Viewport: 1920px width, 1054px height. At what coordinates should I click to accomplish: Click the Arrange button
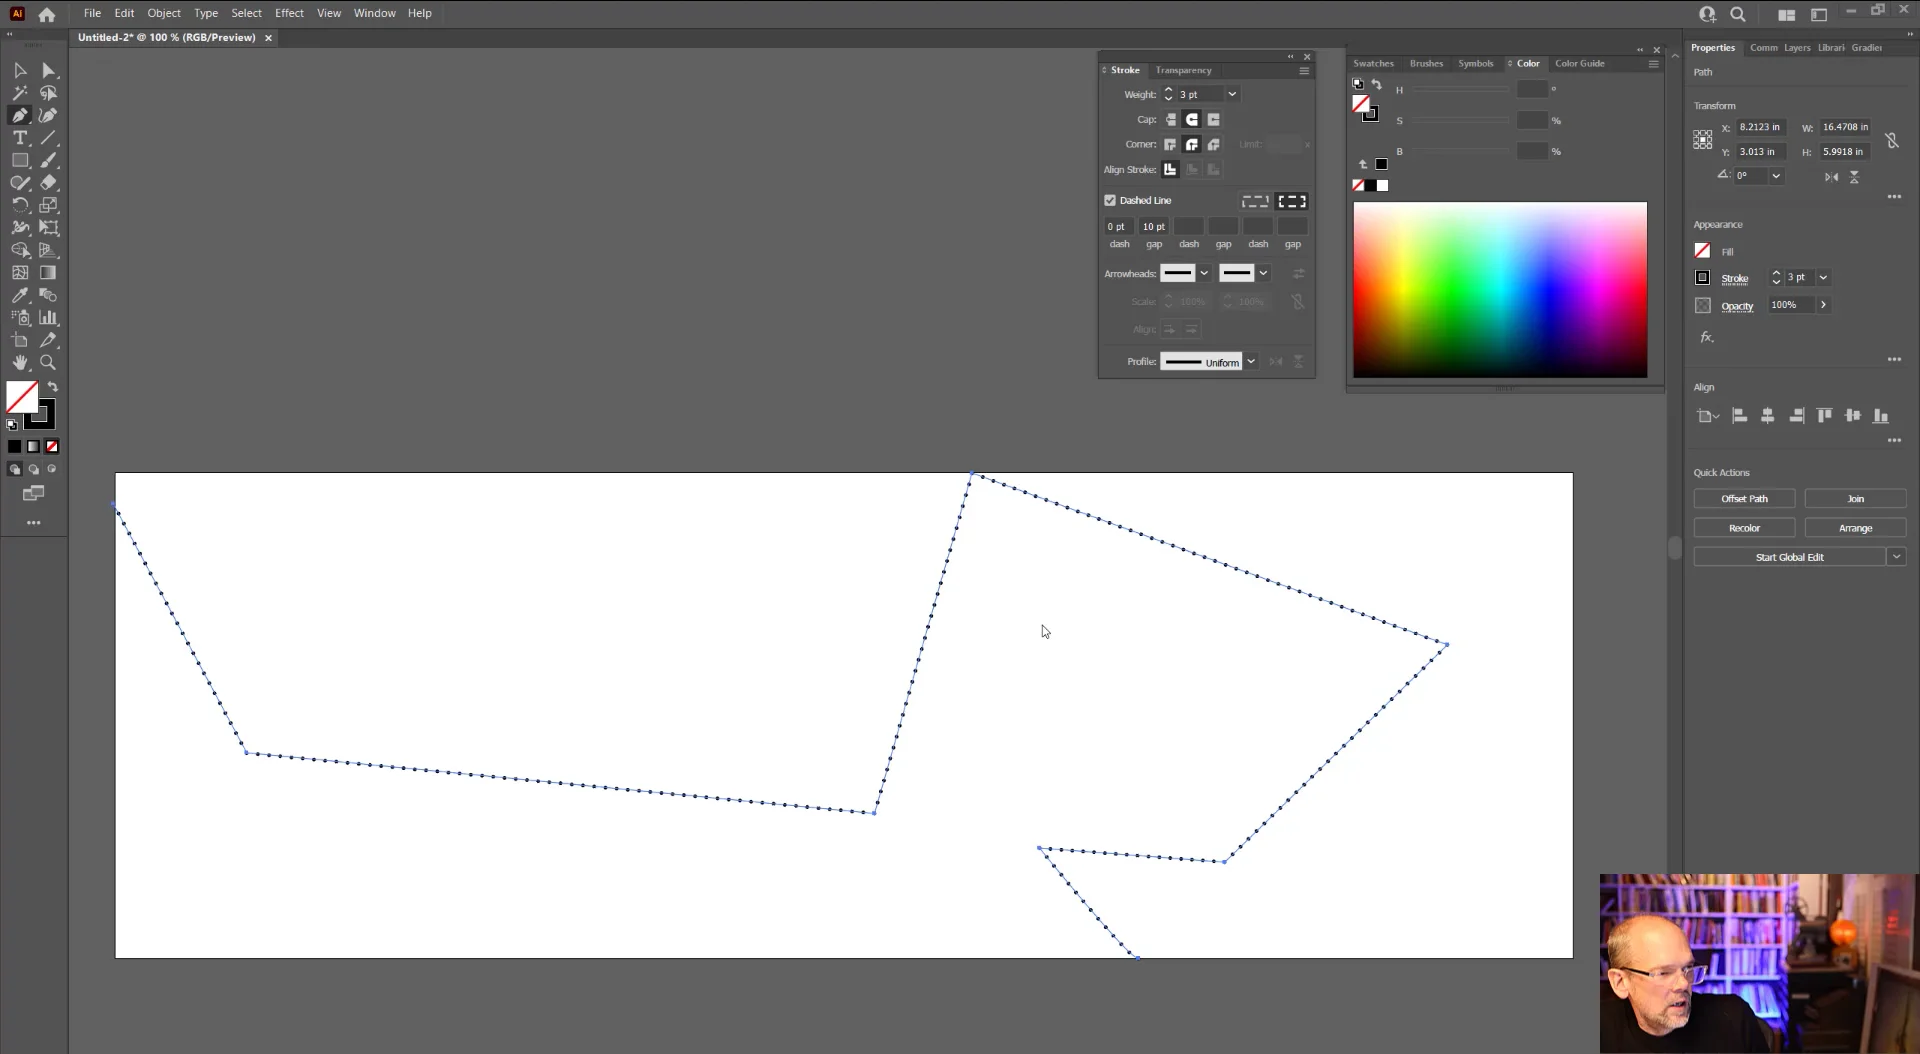(x=1855, y=528)
